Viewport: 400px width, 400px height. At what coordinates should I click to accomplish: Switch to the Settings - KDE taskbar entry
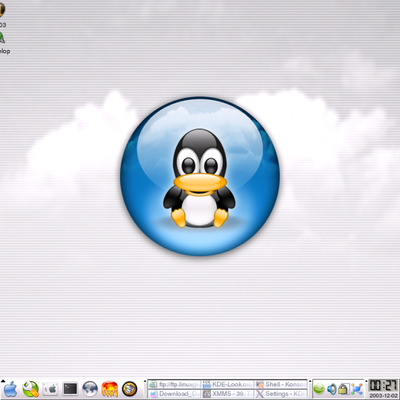(281, 394)
